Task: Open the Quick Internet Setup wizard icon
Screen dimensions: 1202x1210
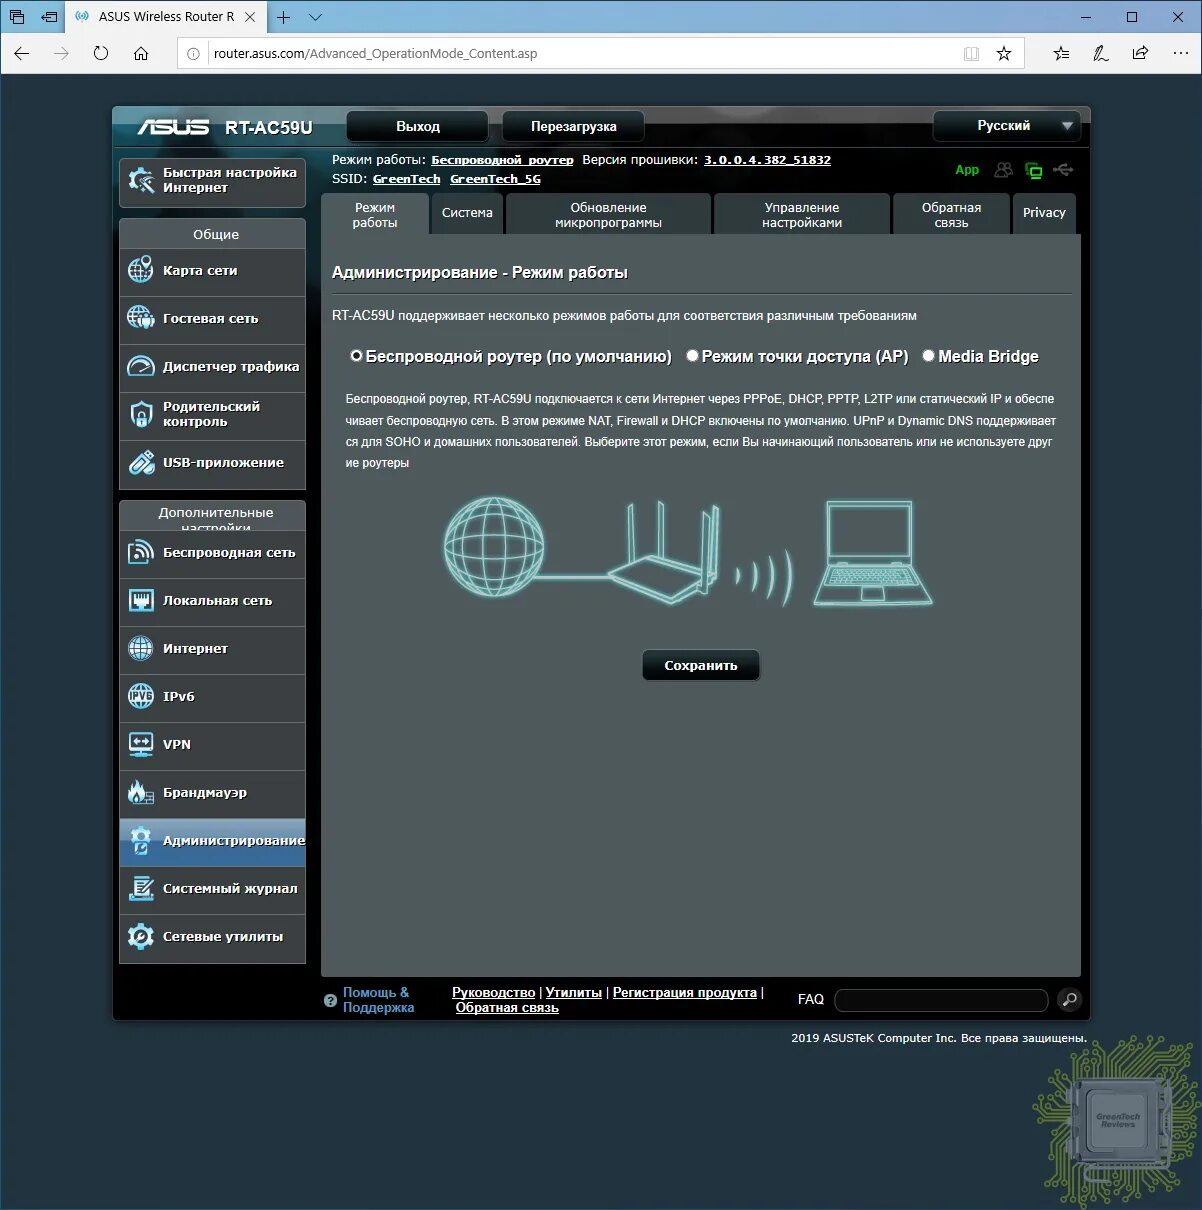Action: pos(141,181)
